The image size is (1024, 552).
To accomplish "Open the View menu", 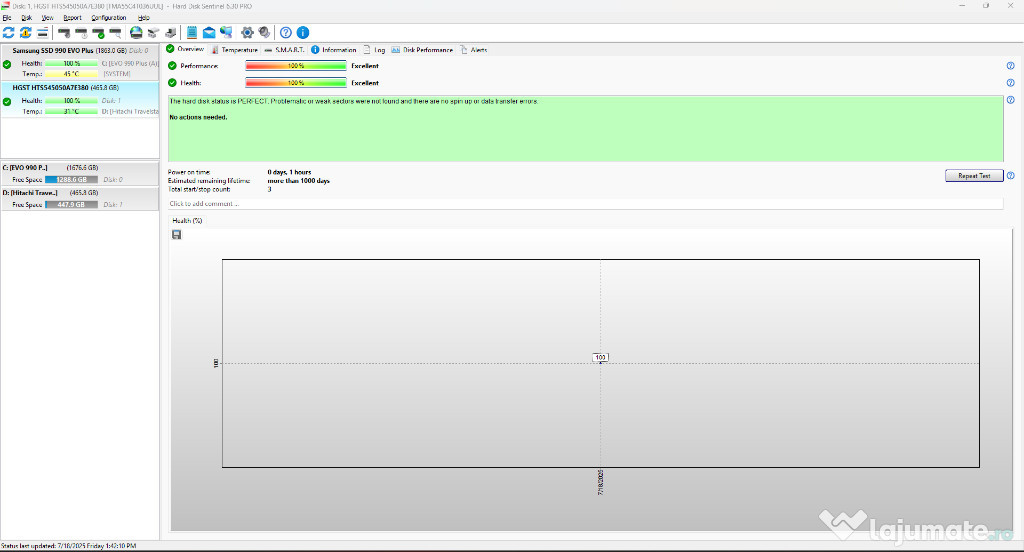I will tap(48, 18).
